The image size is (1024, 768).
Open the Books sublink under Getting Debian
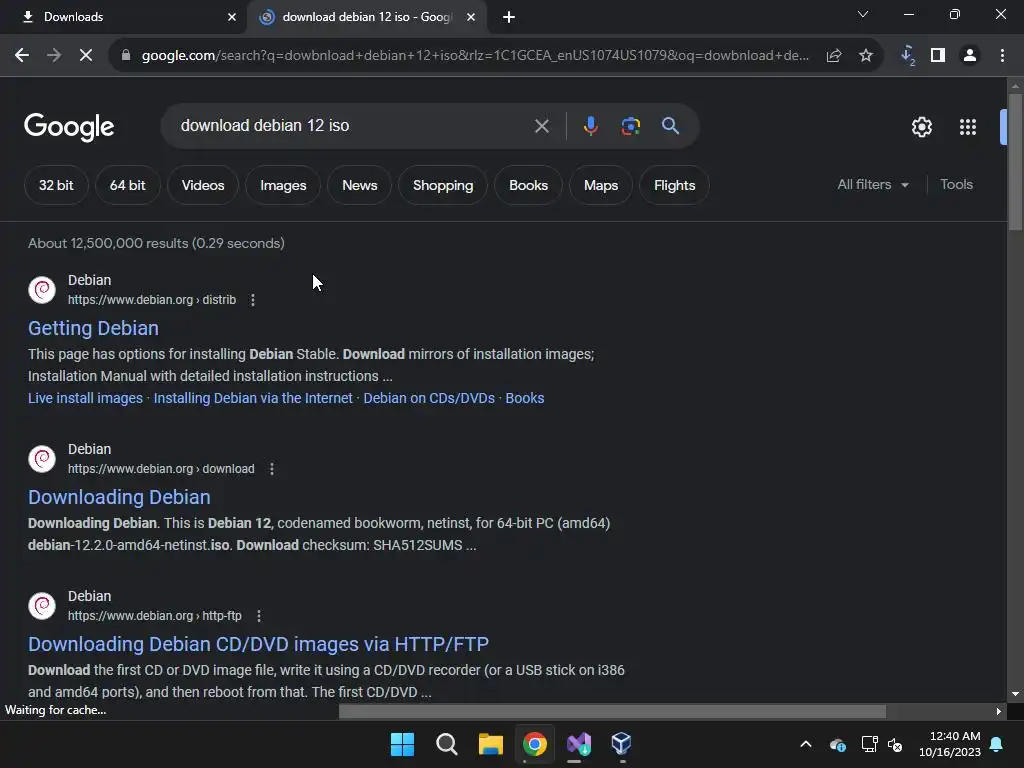(x=524, y=398)
